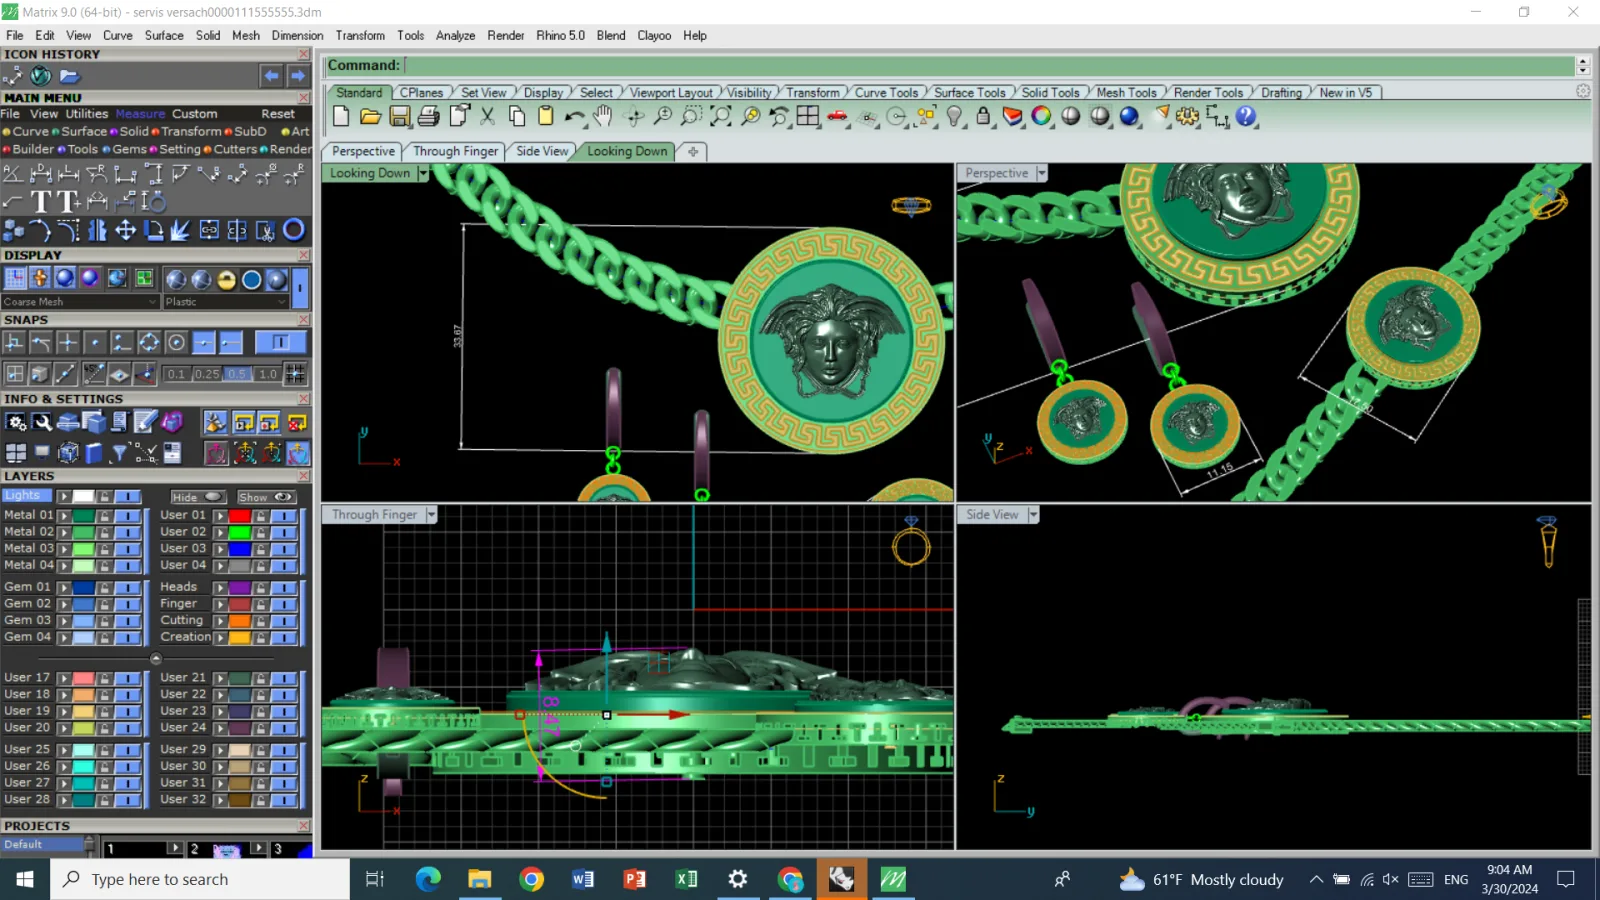This screenshot has width=1600, height=900.
Task: Open the color wheel icon in toolbar
Action: pos(1041,116)
